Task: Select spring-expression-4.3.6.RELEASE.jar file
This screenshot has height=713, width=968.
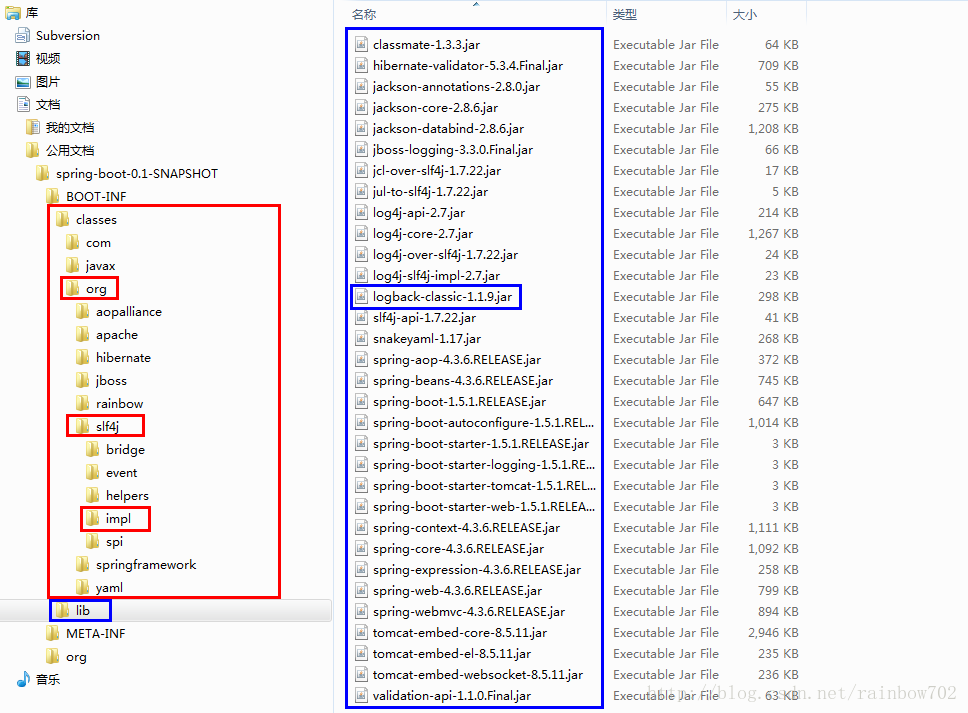Action: [x=477, y=569]
